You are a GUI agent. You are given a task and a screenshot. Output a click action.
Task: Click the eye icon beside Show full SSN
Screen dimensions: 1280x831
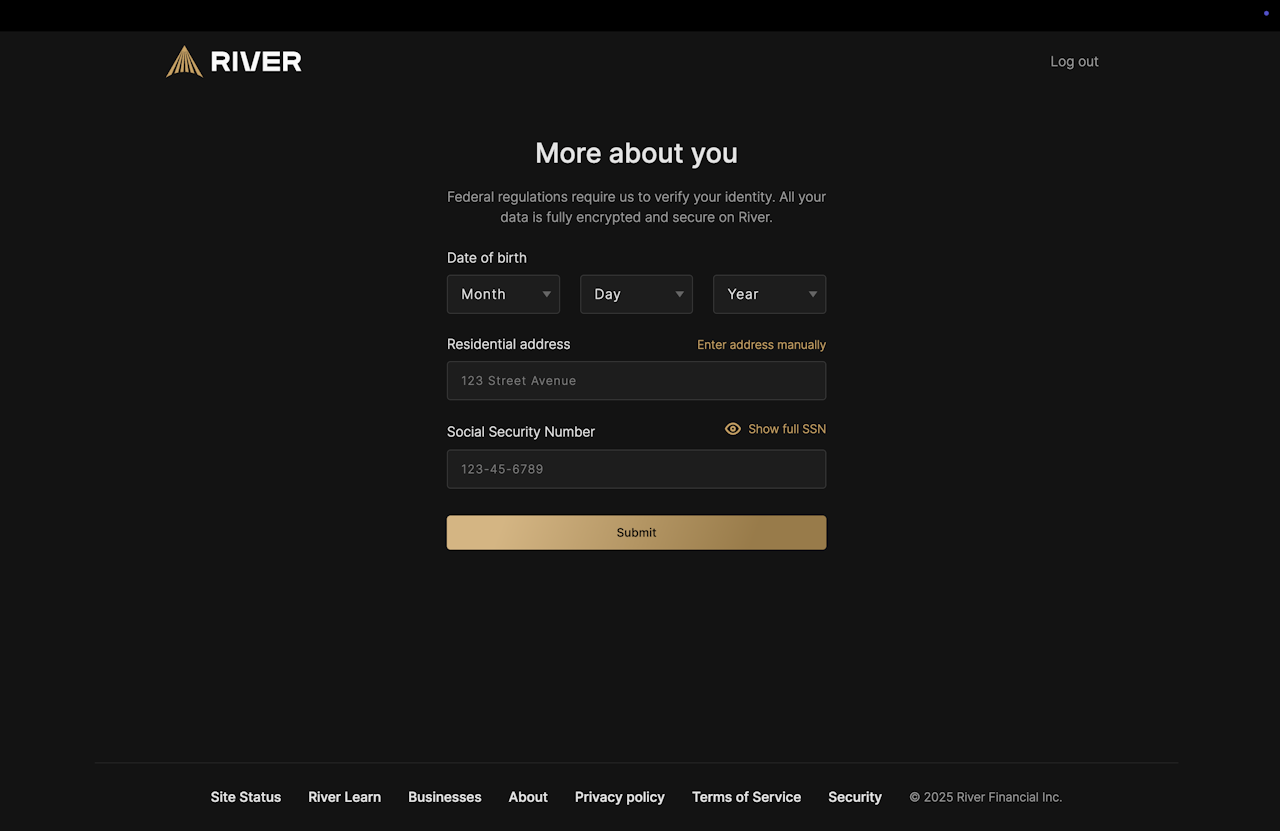(733, 429)
